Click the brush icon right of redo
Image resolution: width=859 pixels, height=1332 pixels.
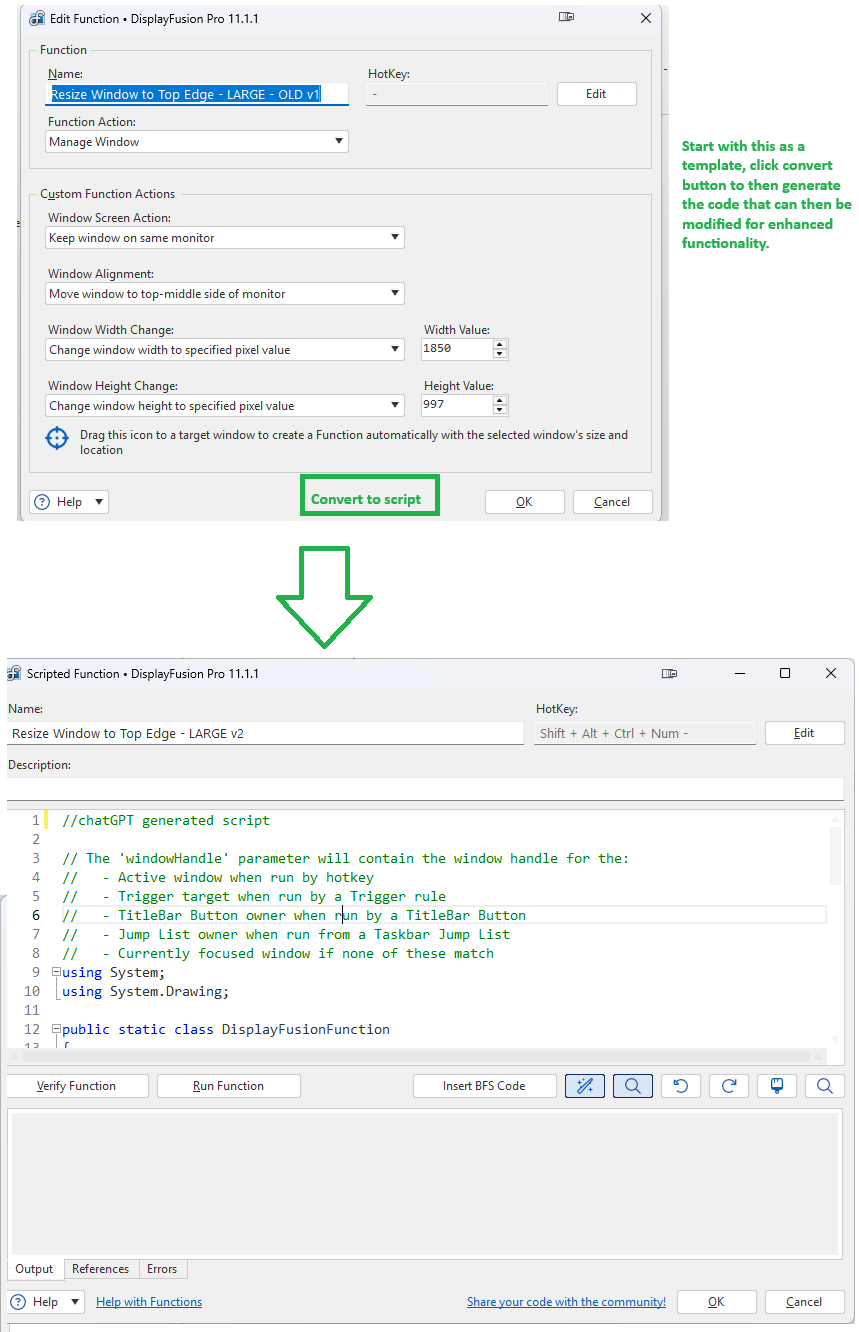click(777, 1086)
